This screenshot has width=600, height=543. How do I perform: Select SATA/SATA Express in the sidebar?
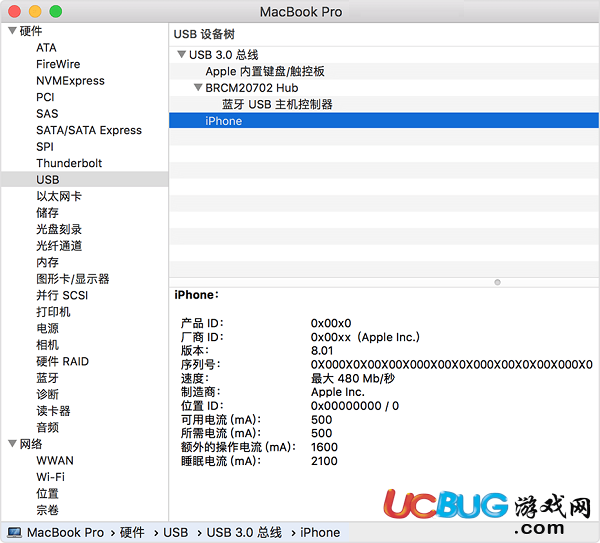pyautogui.click(x=89, y=130)
